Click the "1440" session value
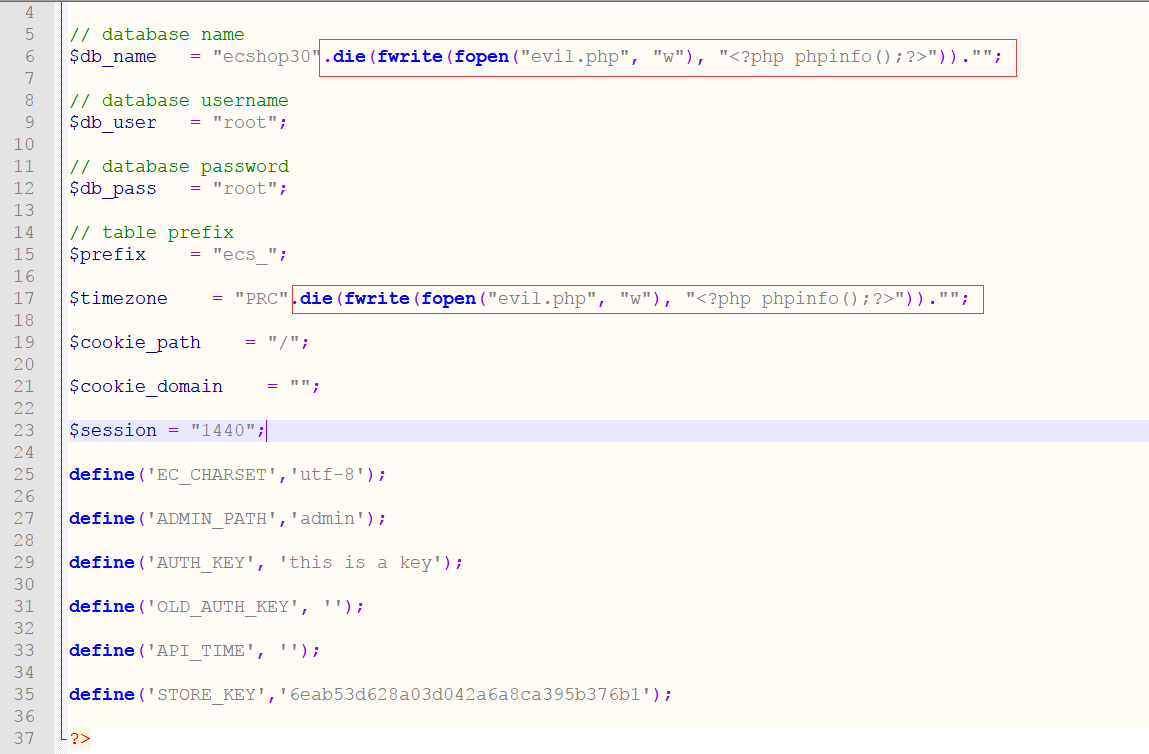Viewport: 1149px width, 754px height. click(223, 430)
